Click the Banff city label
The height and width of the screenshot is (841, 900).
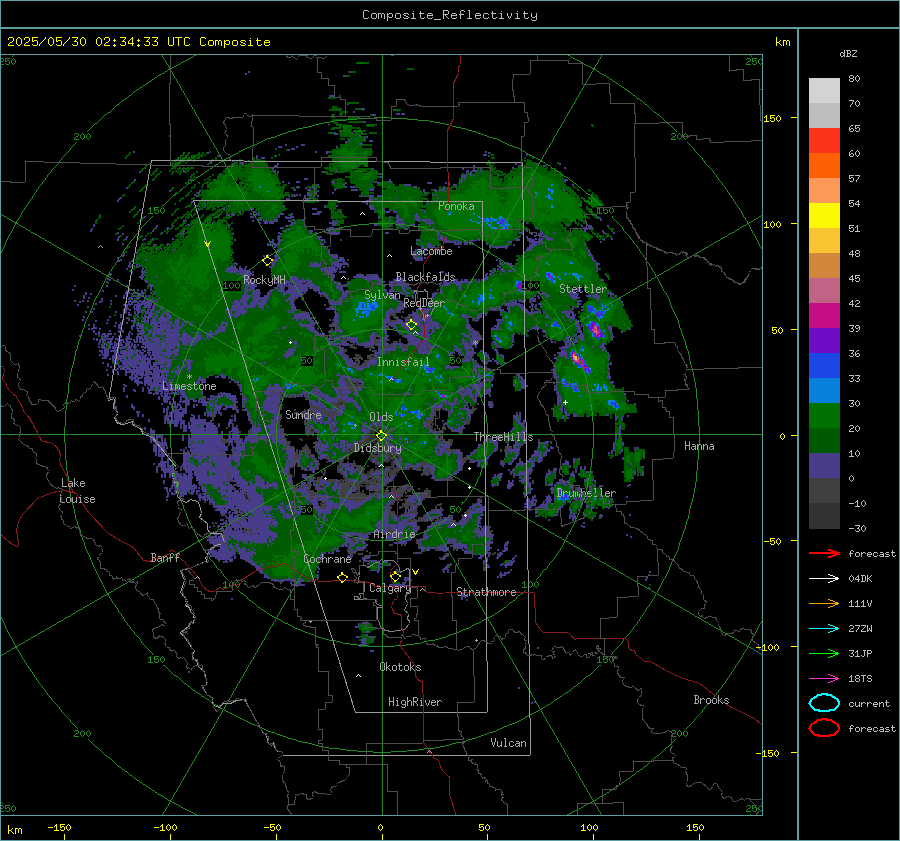coord(165,557)
